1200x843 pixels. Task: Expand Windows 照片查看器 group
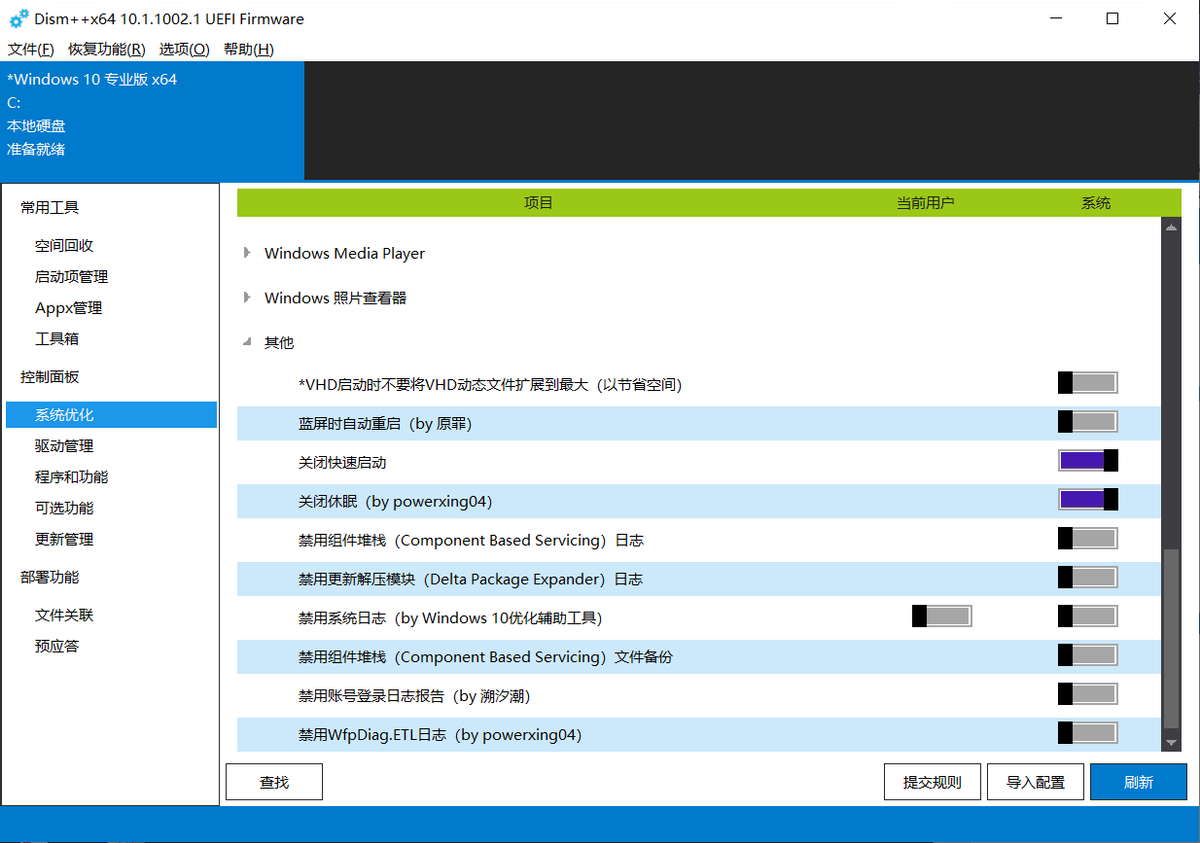[x=247, y=297]
